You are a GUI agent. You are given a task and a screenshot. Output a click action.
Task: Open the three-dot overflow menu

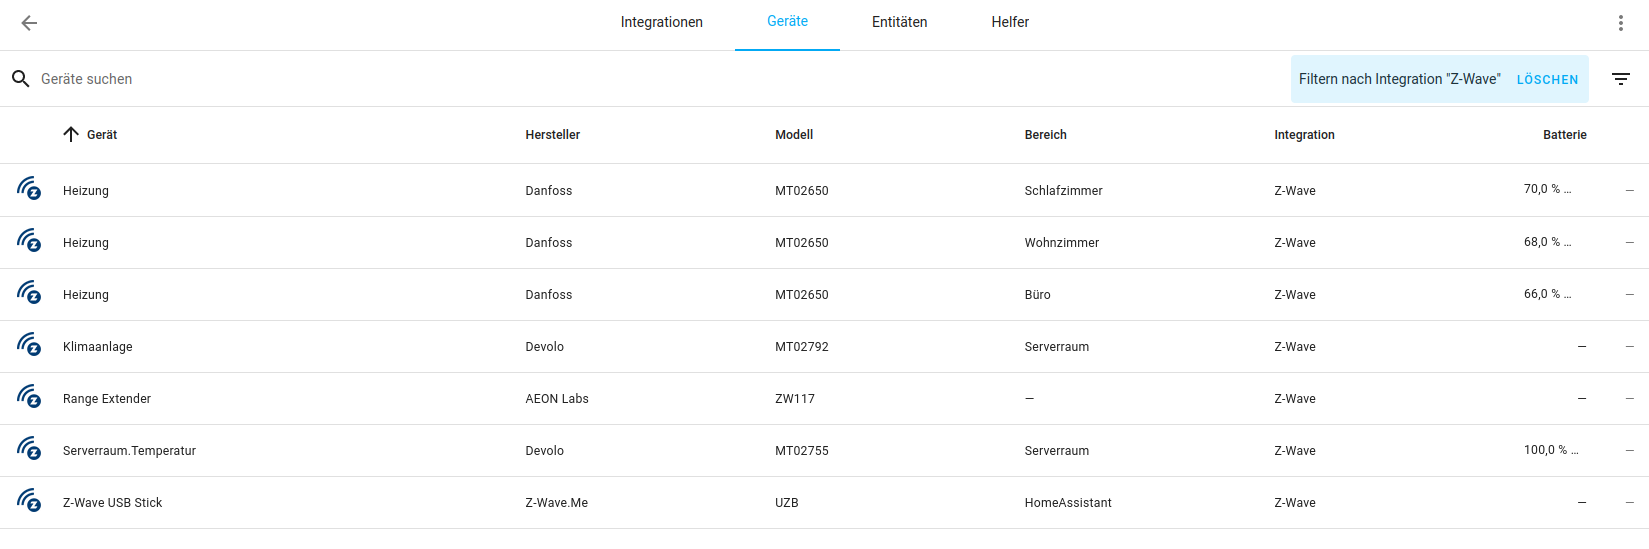click(1620, 23)
